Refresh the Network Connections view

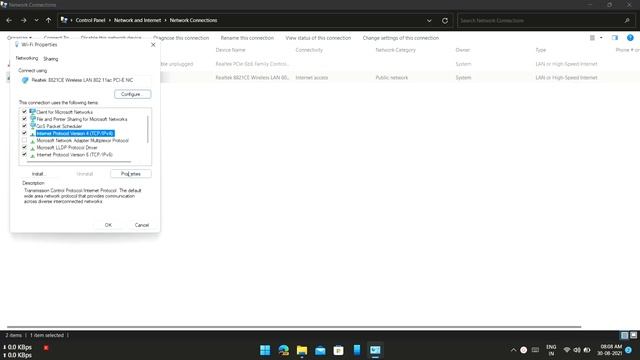tap(445, 20)
